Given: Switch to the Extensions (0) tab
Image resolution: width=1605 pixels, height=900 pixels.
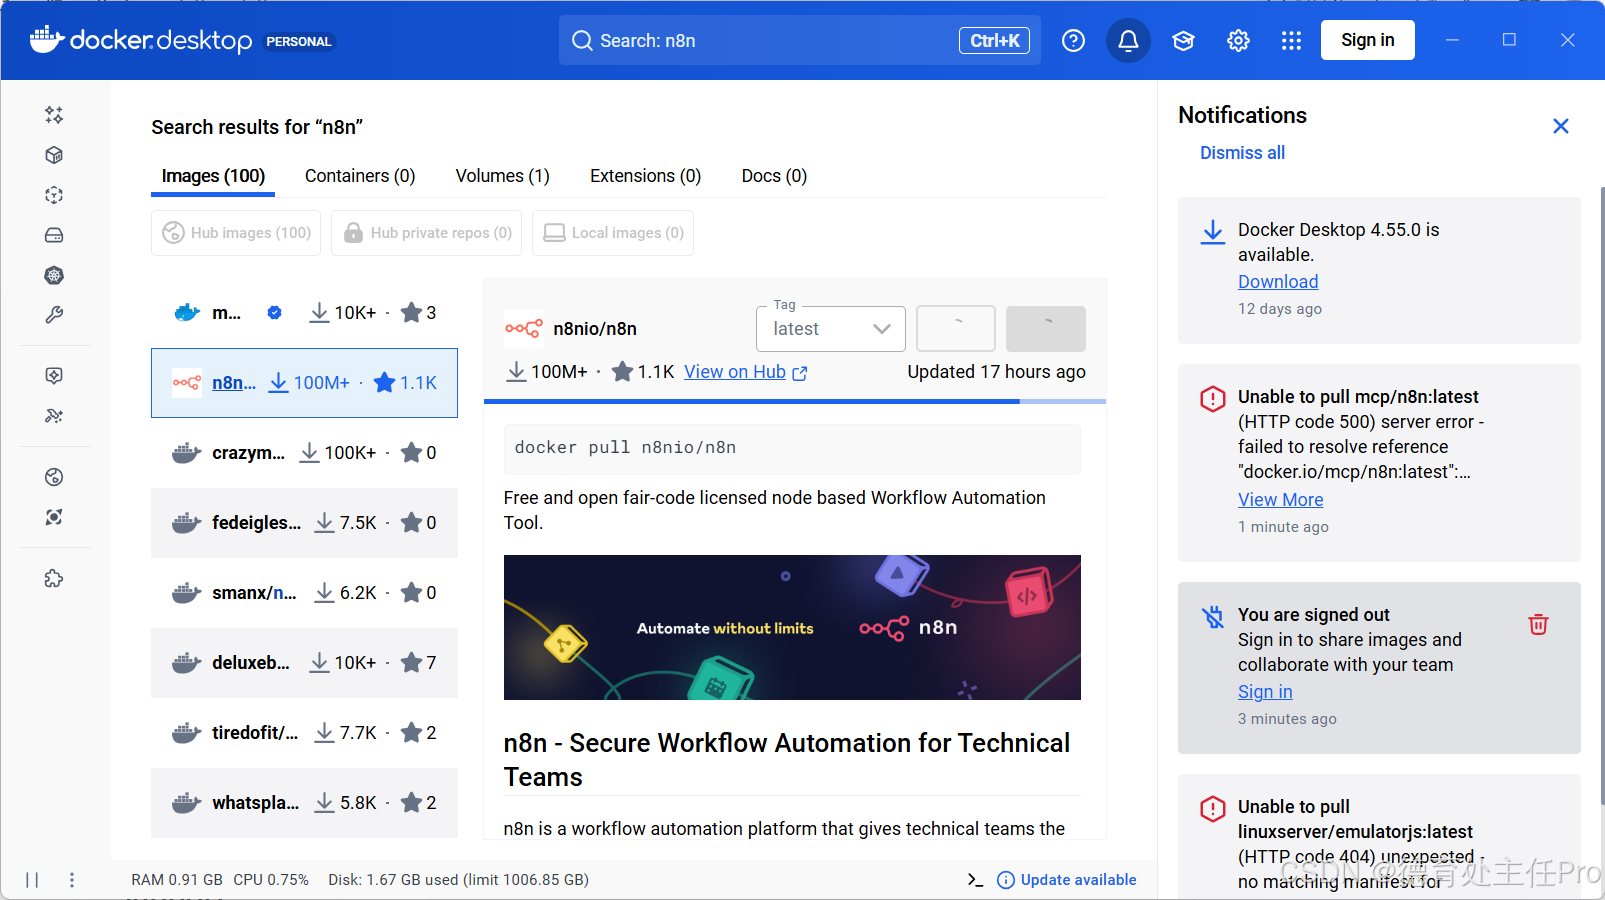Looking at the screenshot, I should pyautogui.click(x=646, y=176).
